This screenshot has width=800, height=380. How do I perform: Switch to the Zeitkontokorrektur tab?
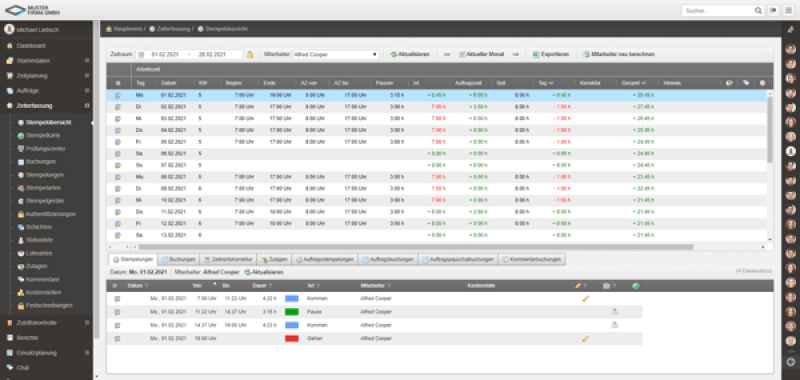(227, 259)
